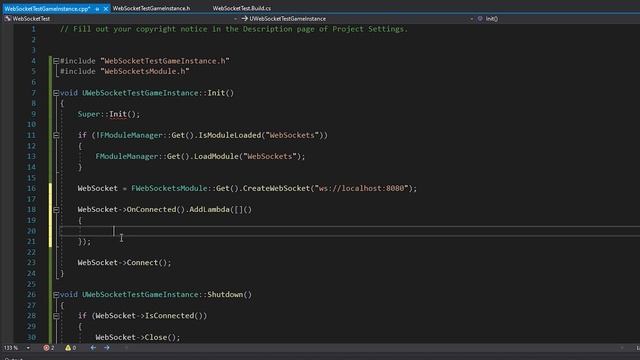The image size is (640, 360).
Task: Switch to WebSocketTest.Build.cs tab
Action: tap(242, 8)
